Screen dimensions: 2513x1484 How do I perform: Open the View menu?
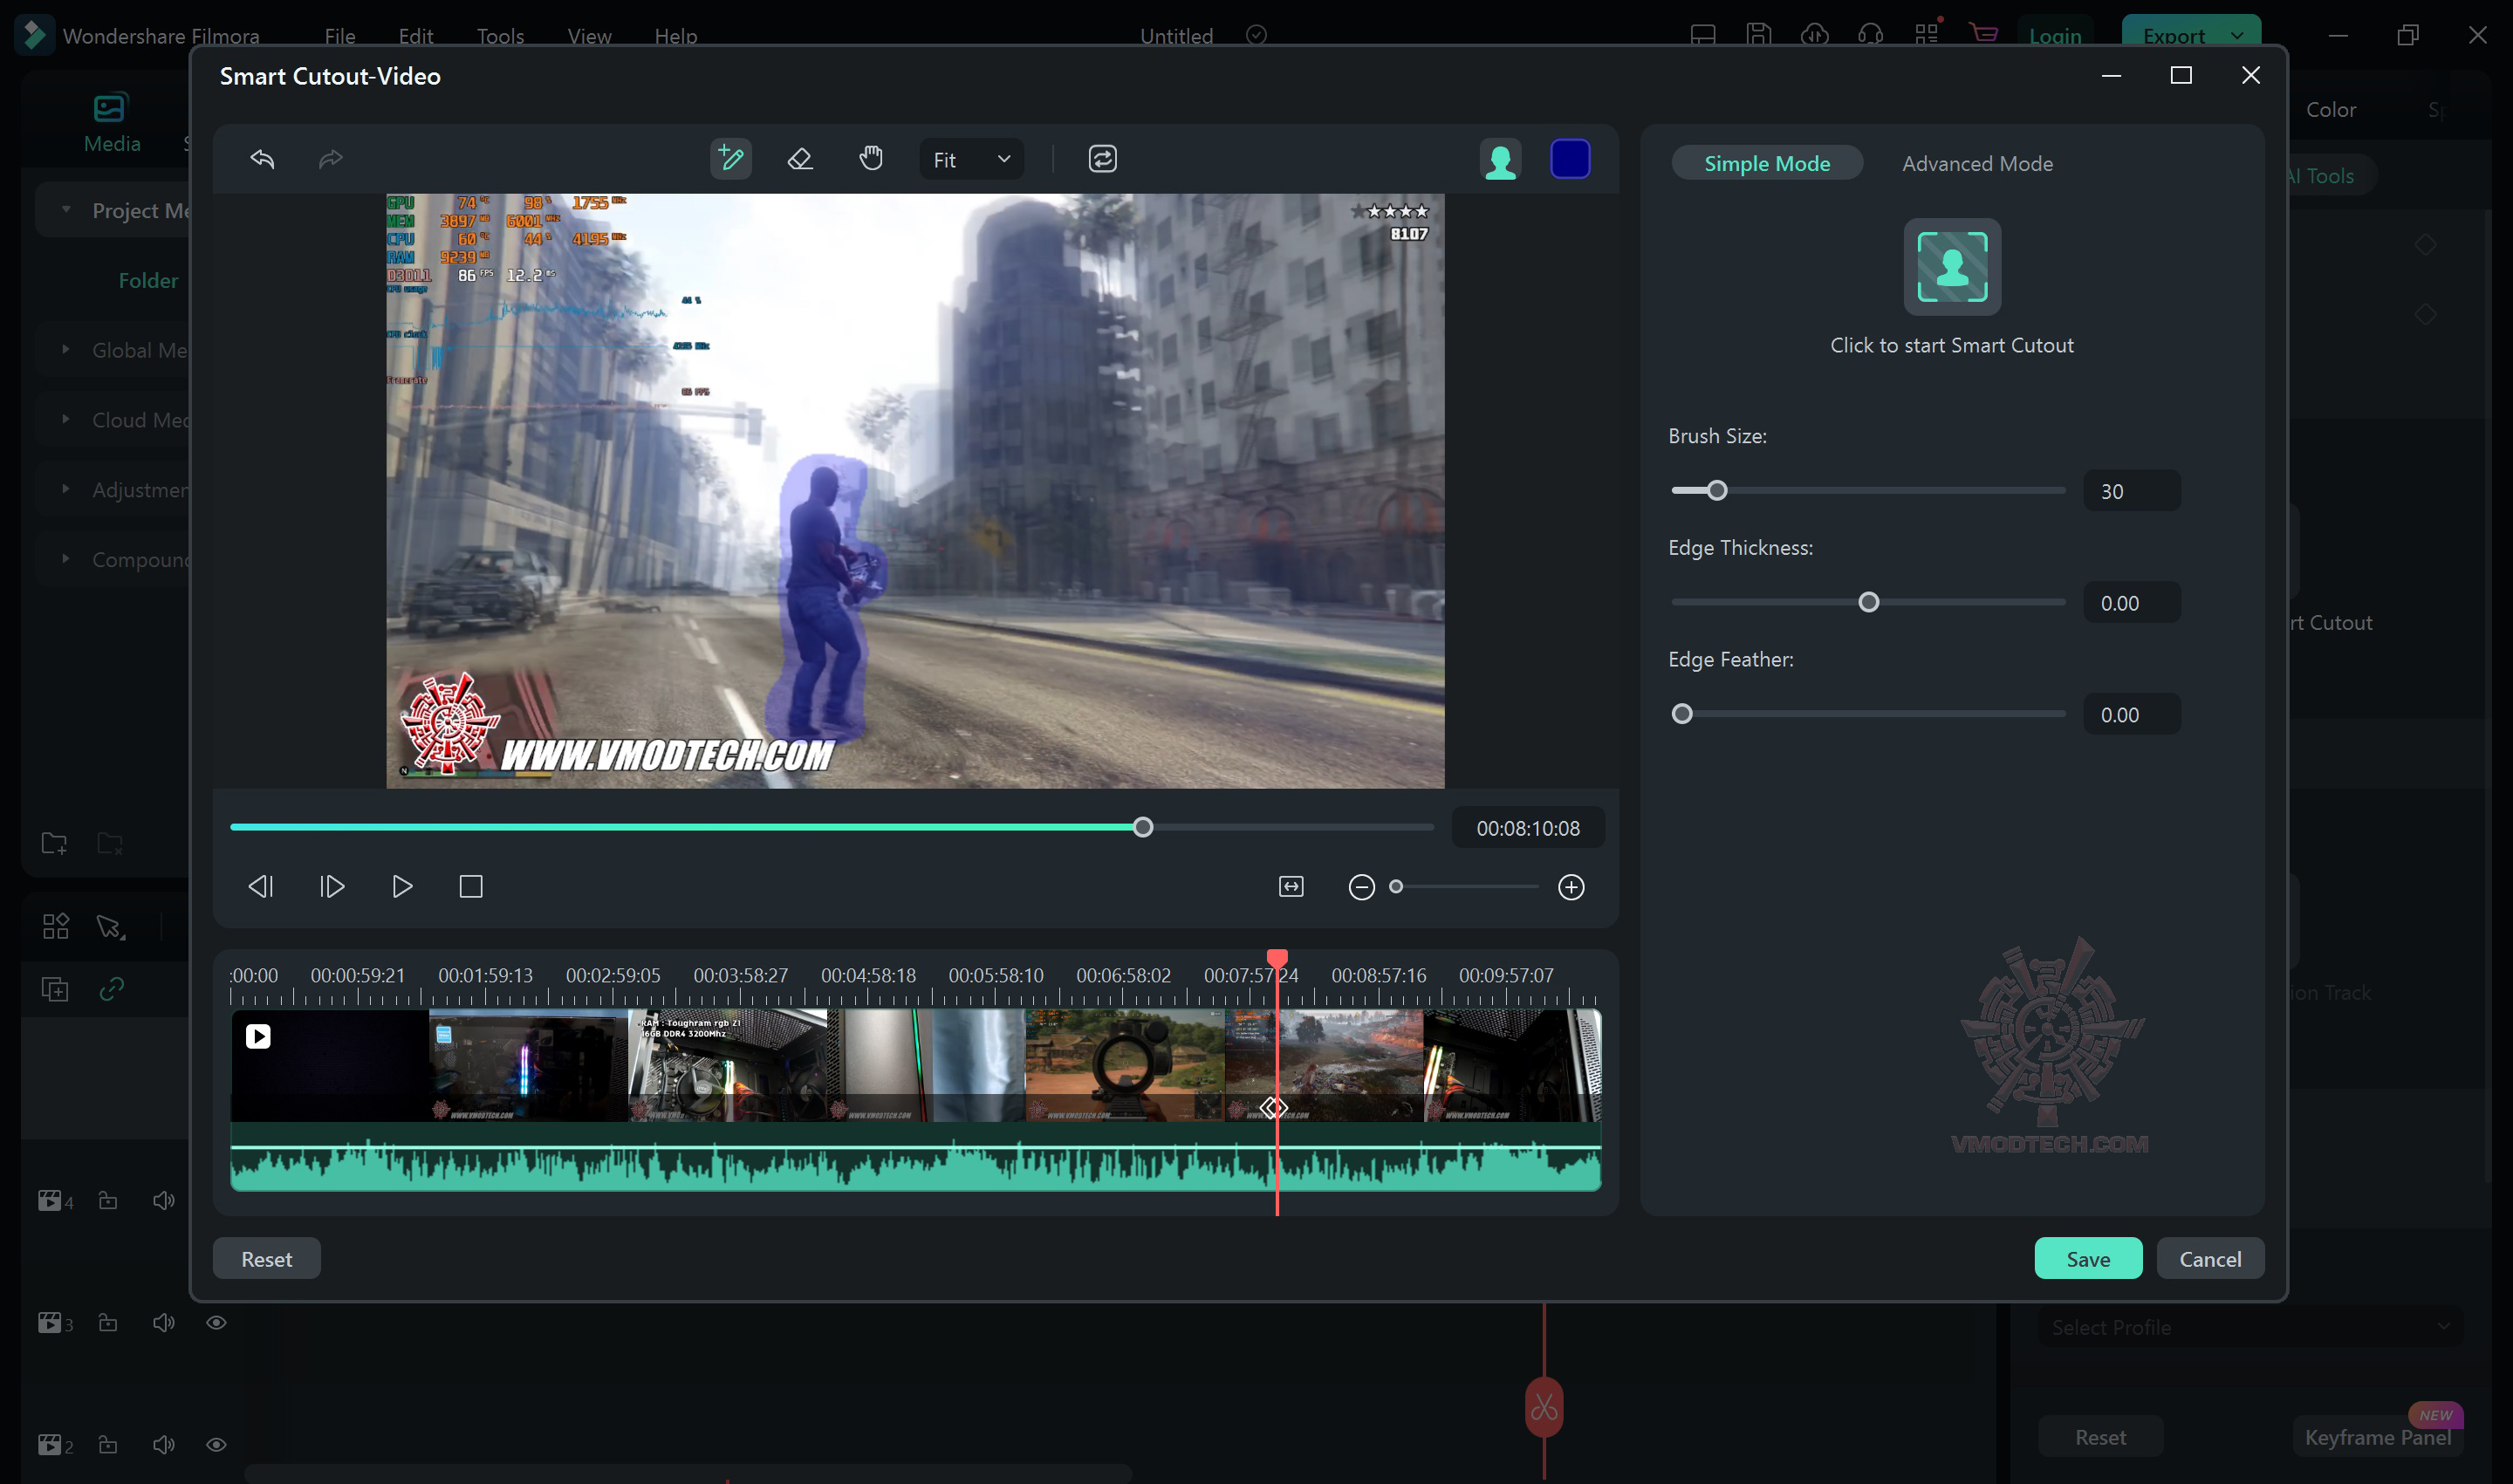pyautogui.click(x=589, y=36)
